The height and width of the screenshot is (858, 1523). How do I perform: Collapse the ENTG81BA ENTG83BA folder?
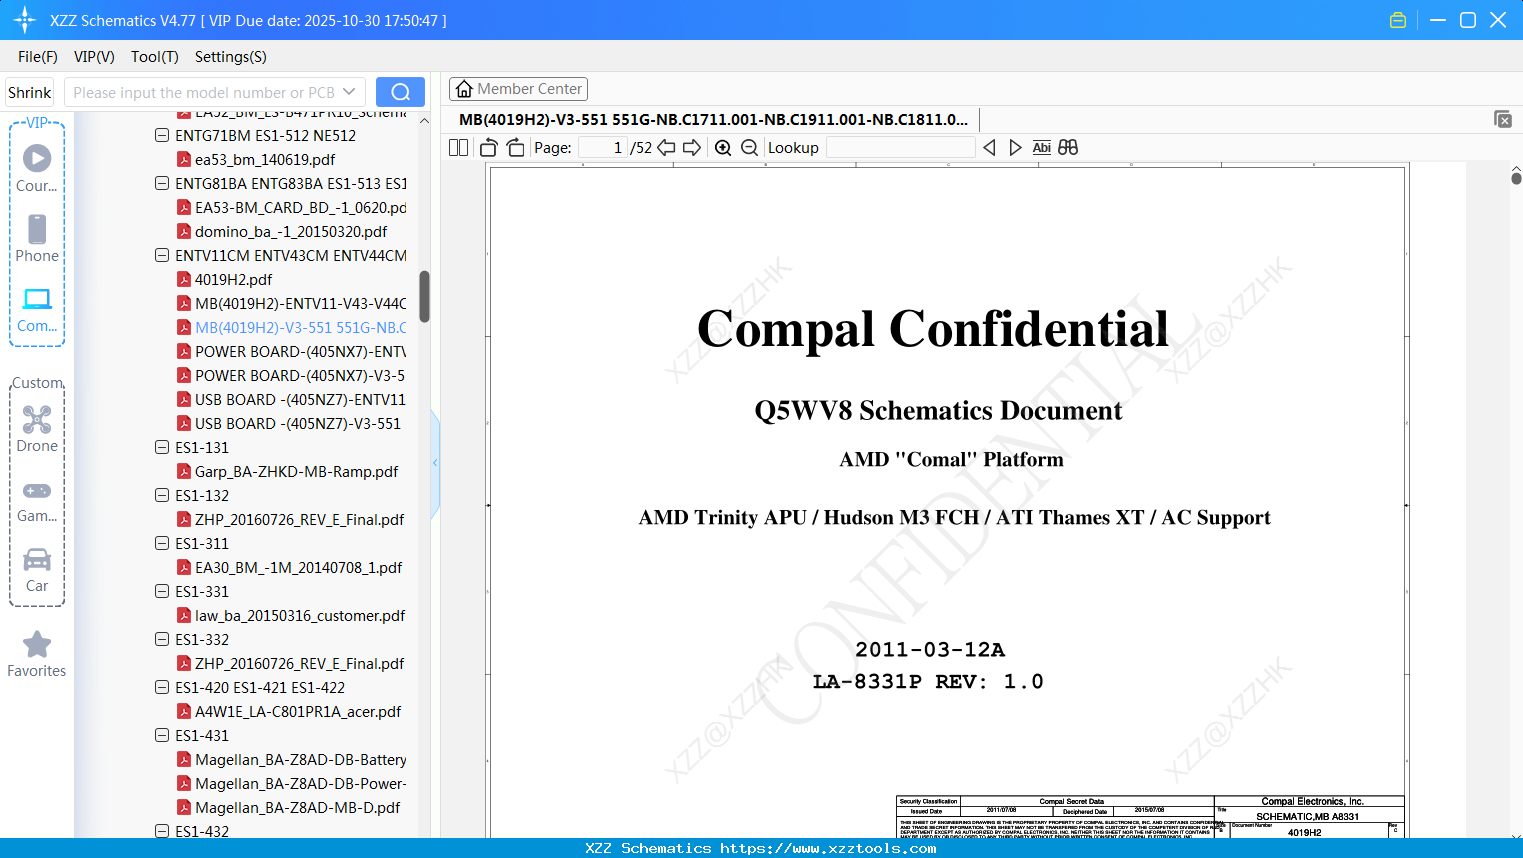coord(162,183)
